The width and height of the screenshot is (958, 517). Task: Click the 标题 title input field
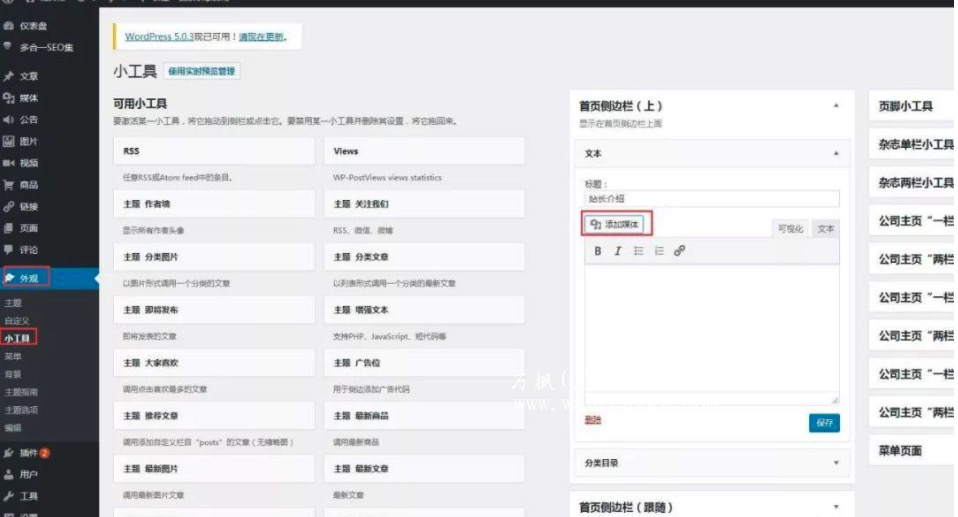coord(710,198)
